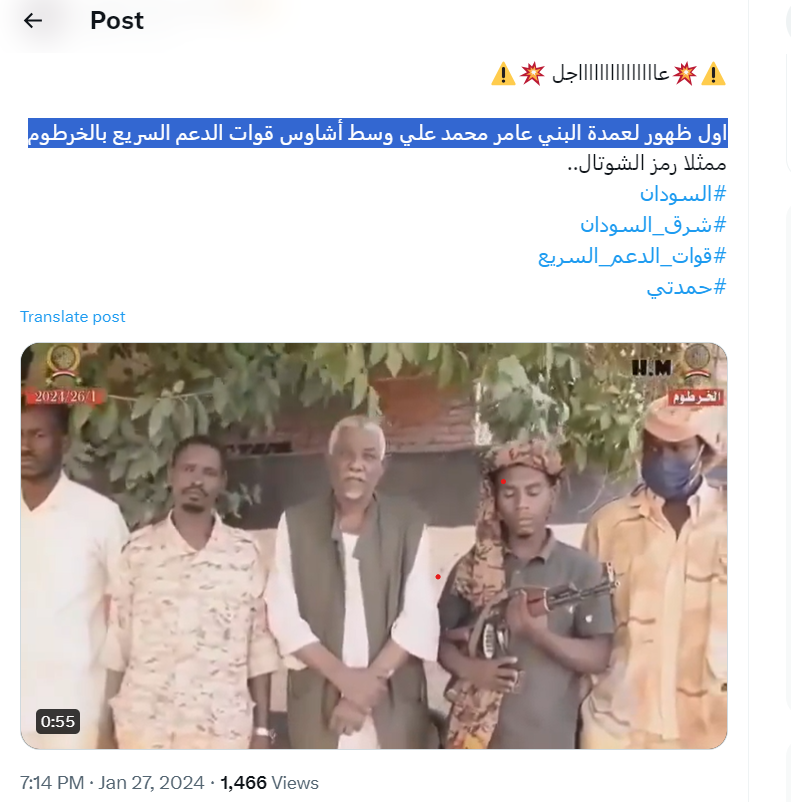Open the #قوات_الدعم_السريع hashtag
The height and width of the screenshot is (802, 791).
point(632,256)
